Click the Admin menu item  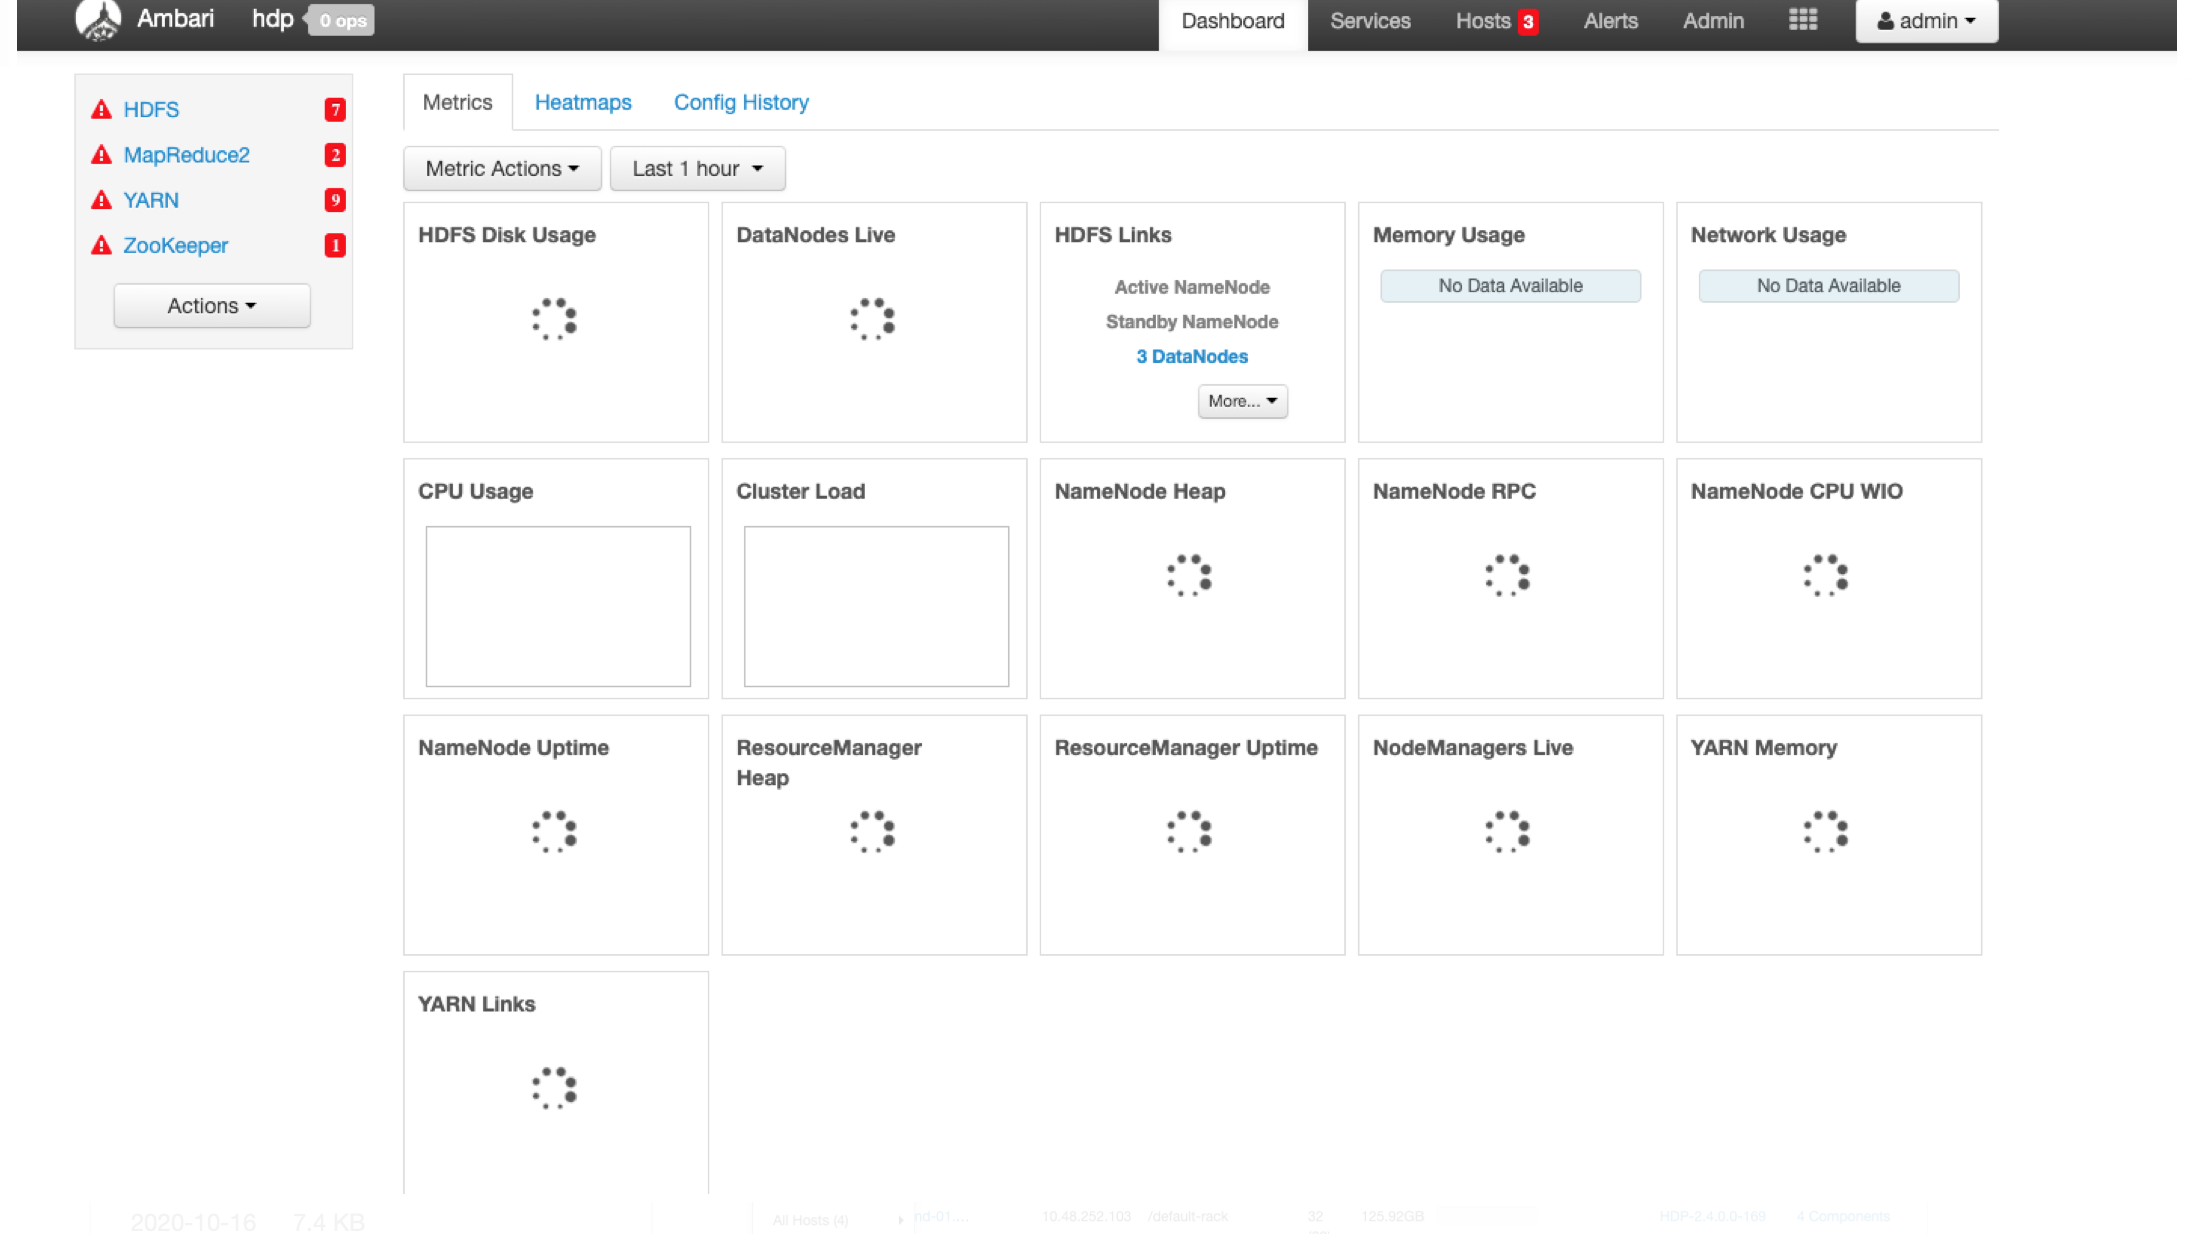click(x=1713, y=20)
